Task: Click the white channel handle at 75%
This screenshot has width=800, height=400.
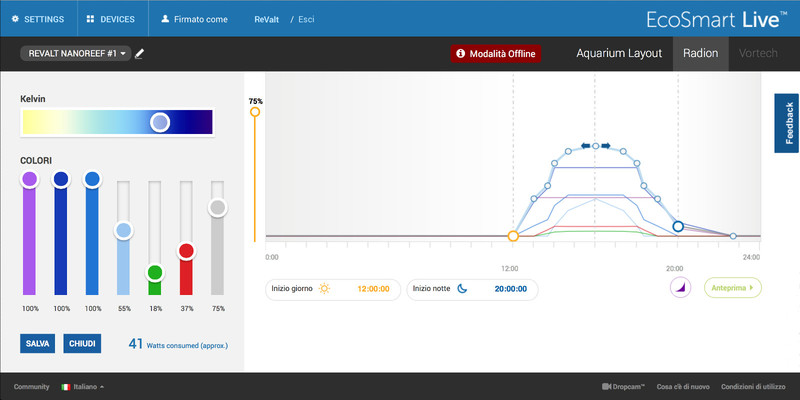Action: point(218,208)
